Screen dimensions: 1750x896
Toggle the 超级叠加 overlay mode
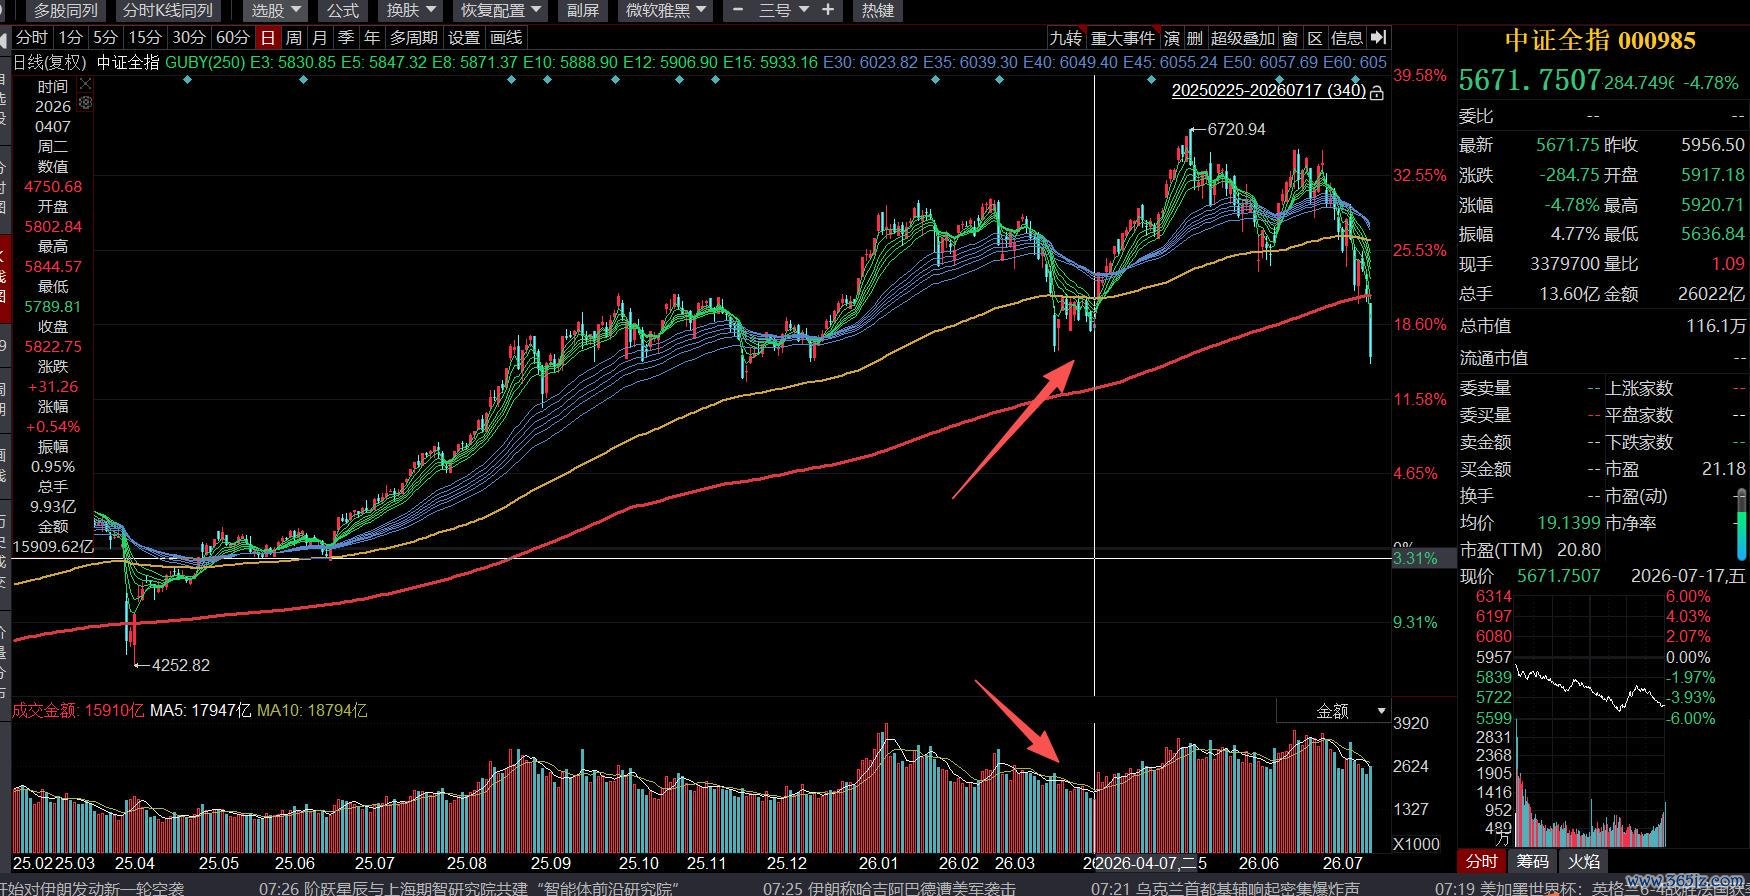(x=1243, y=38)
